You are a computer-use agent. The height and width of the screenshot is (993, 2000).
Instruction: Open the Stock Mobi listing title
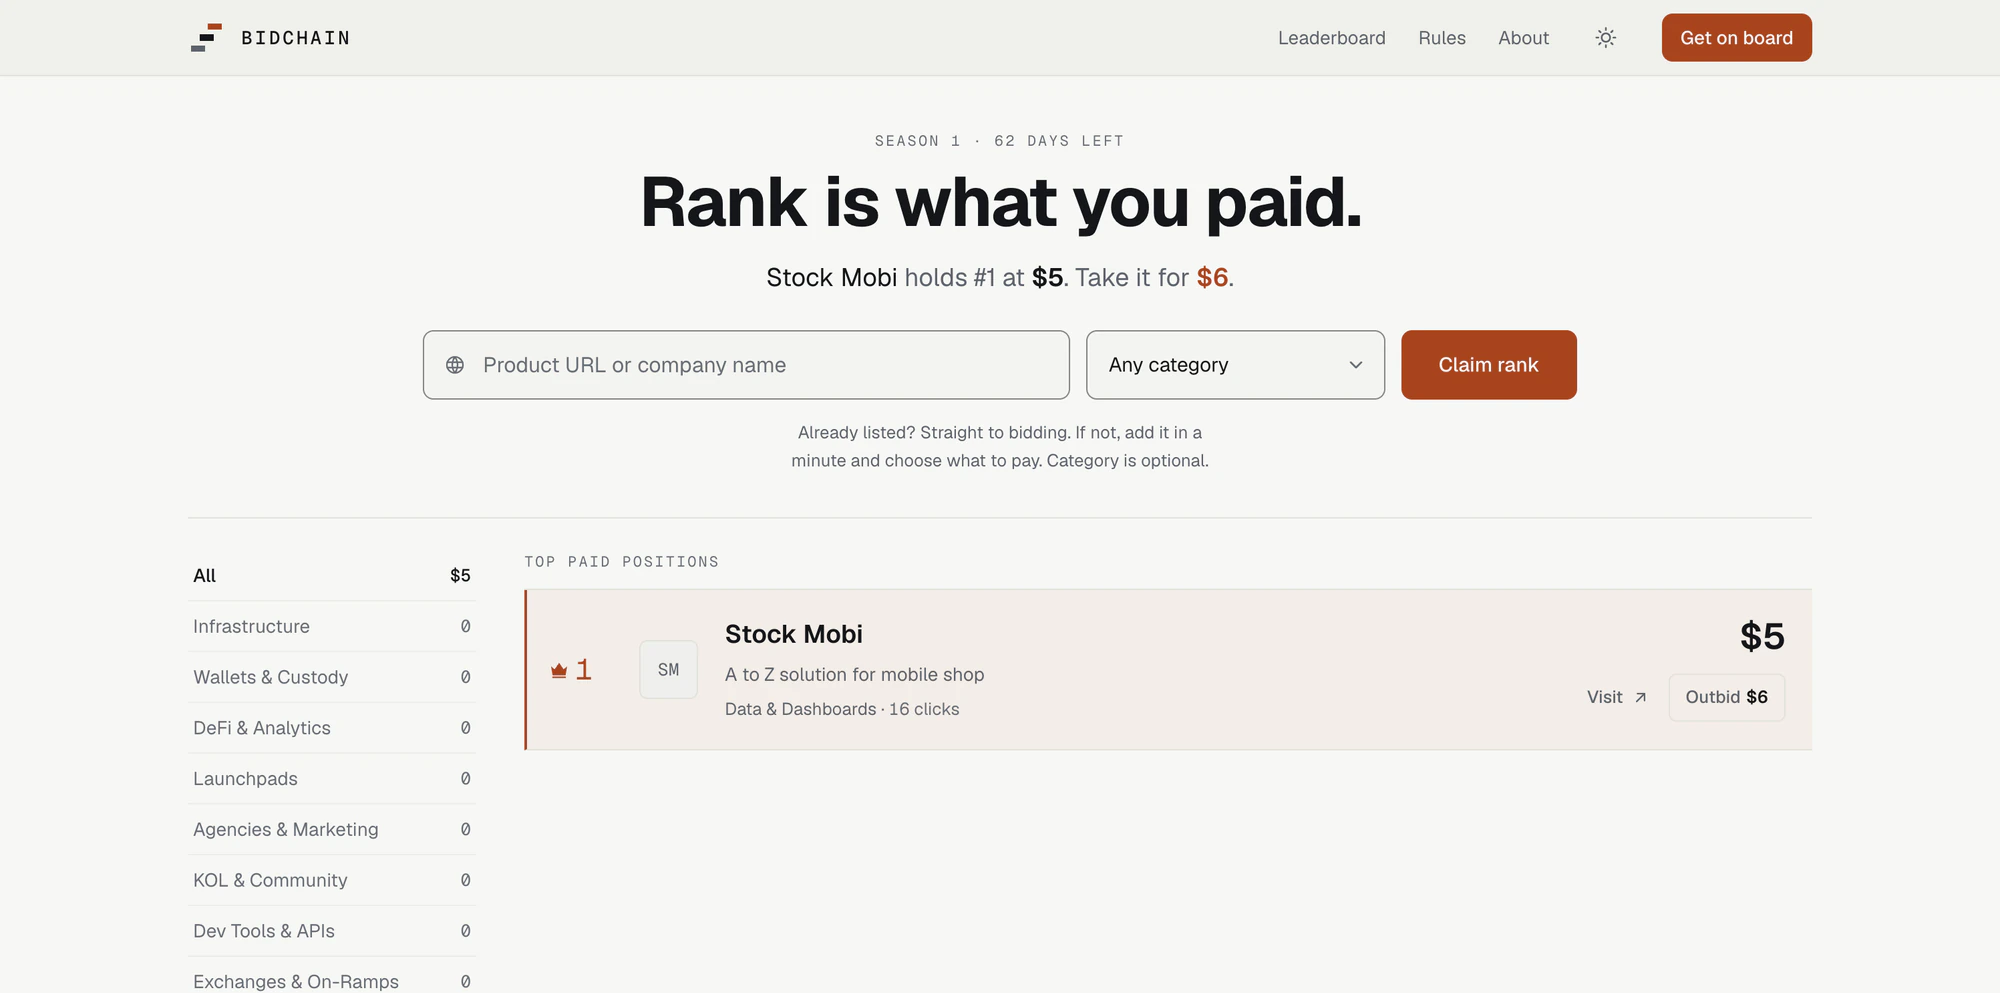793,634
